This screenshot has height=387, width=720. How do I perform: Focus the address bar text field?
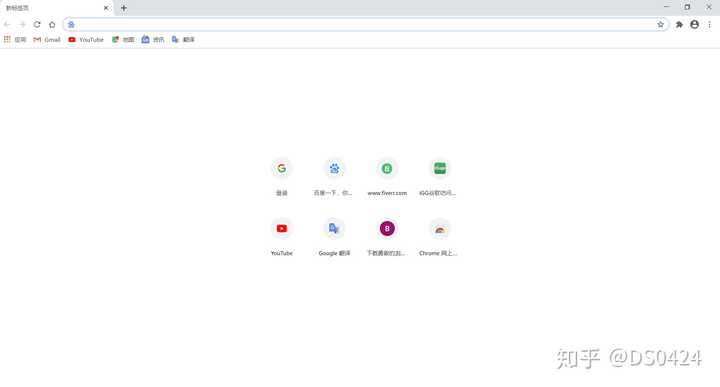(x=365, y=24)
